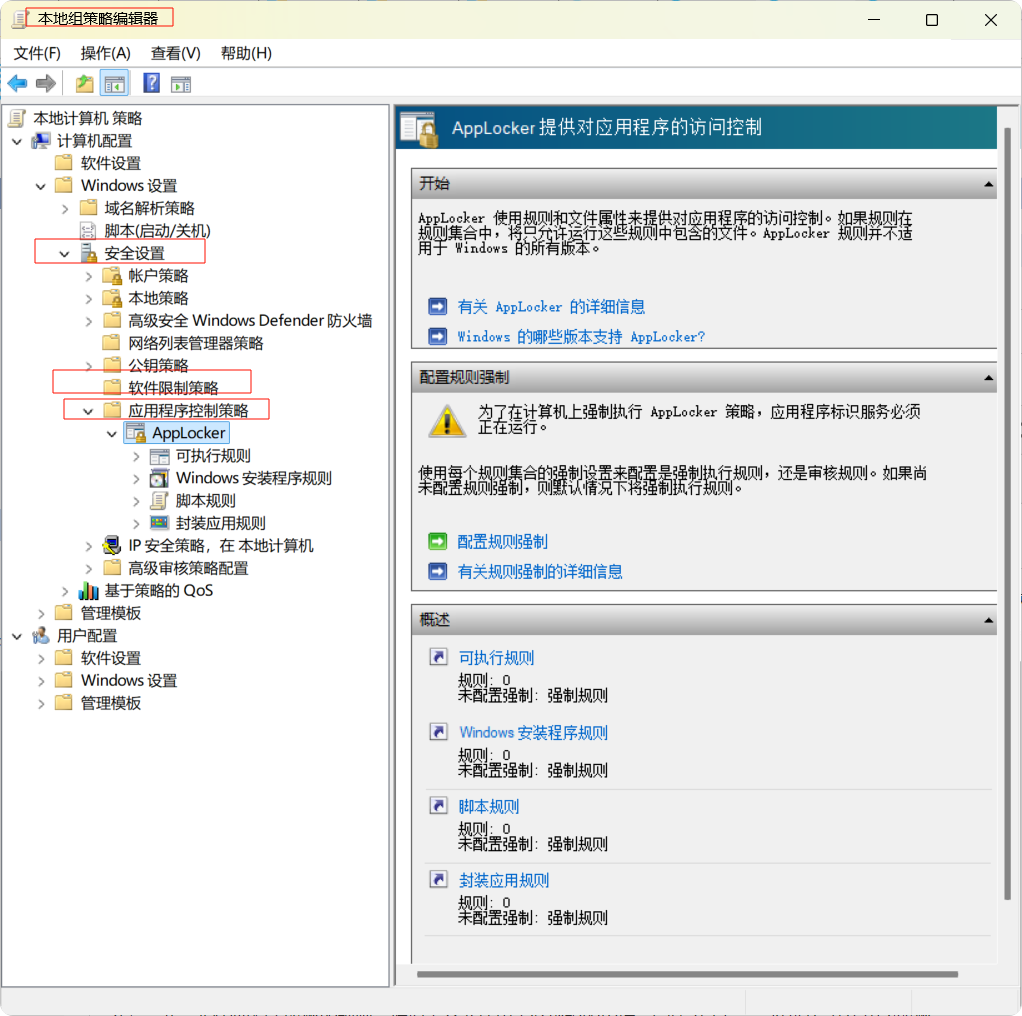Click the 本地策略 folder icon
This screenshot has width=1022, height=1016.
click(112, 298)
